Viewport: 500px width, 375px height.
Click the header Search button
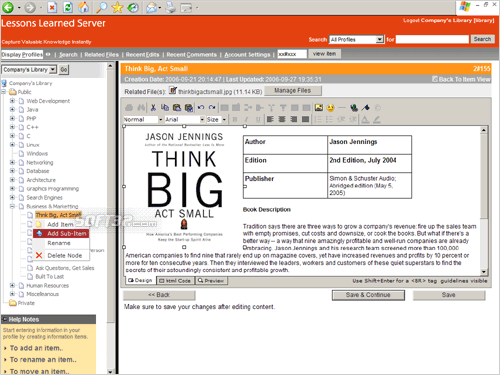pyautogui.click(x=482, y=39)
